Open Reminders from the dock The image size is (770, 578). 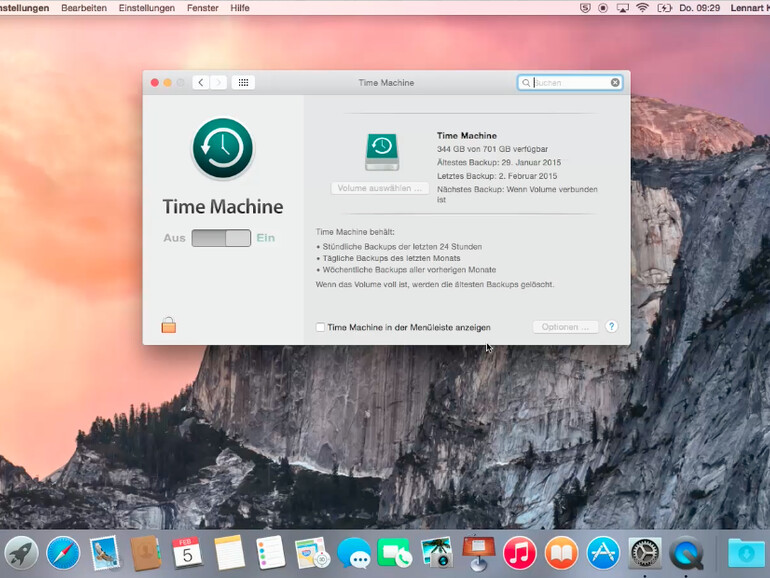point(271,552)
